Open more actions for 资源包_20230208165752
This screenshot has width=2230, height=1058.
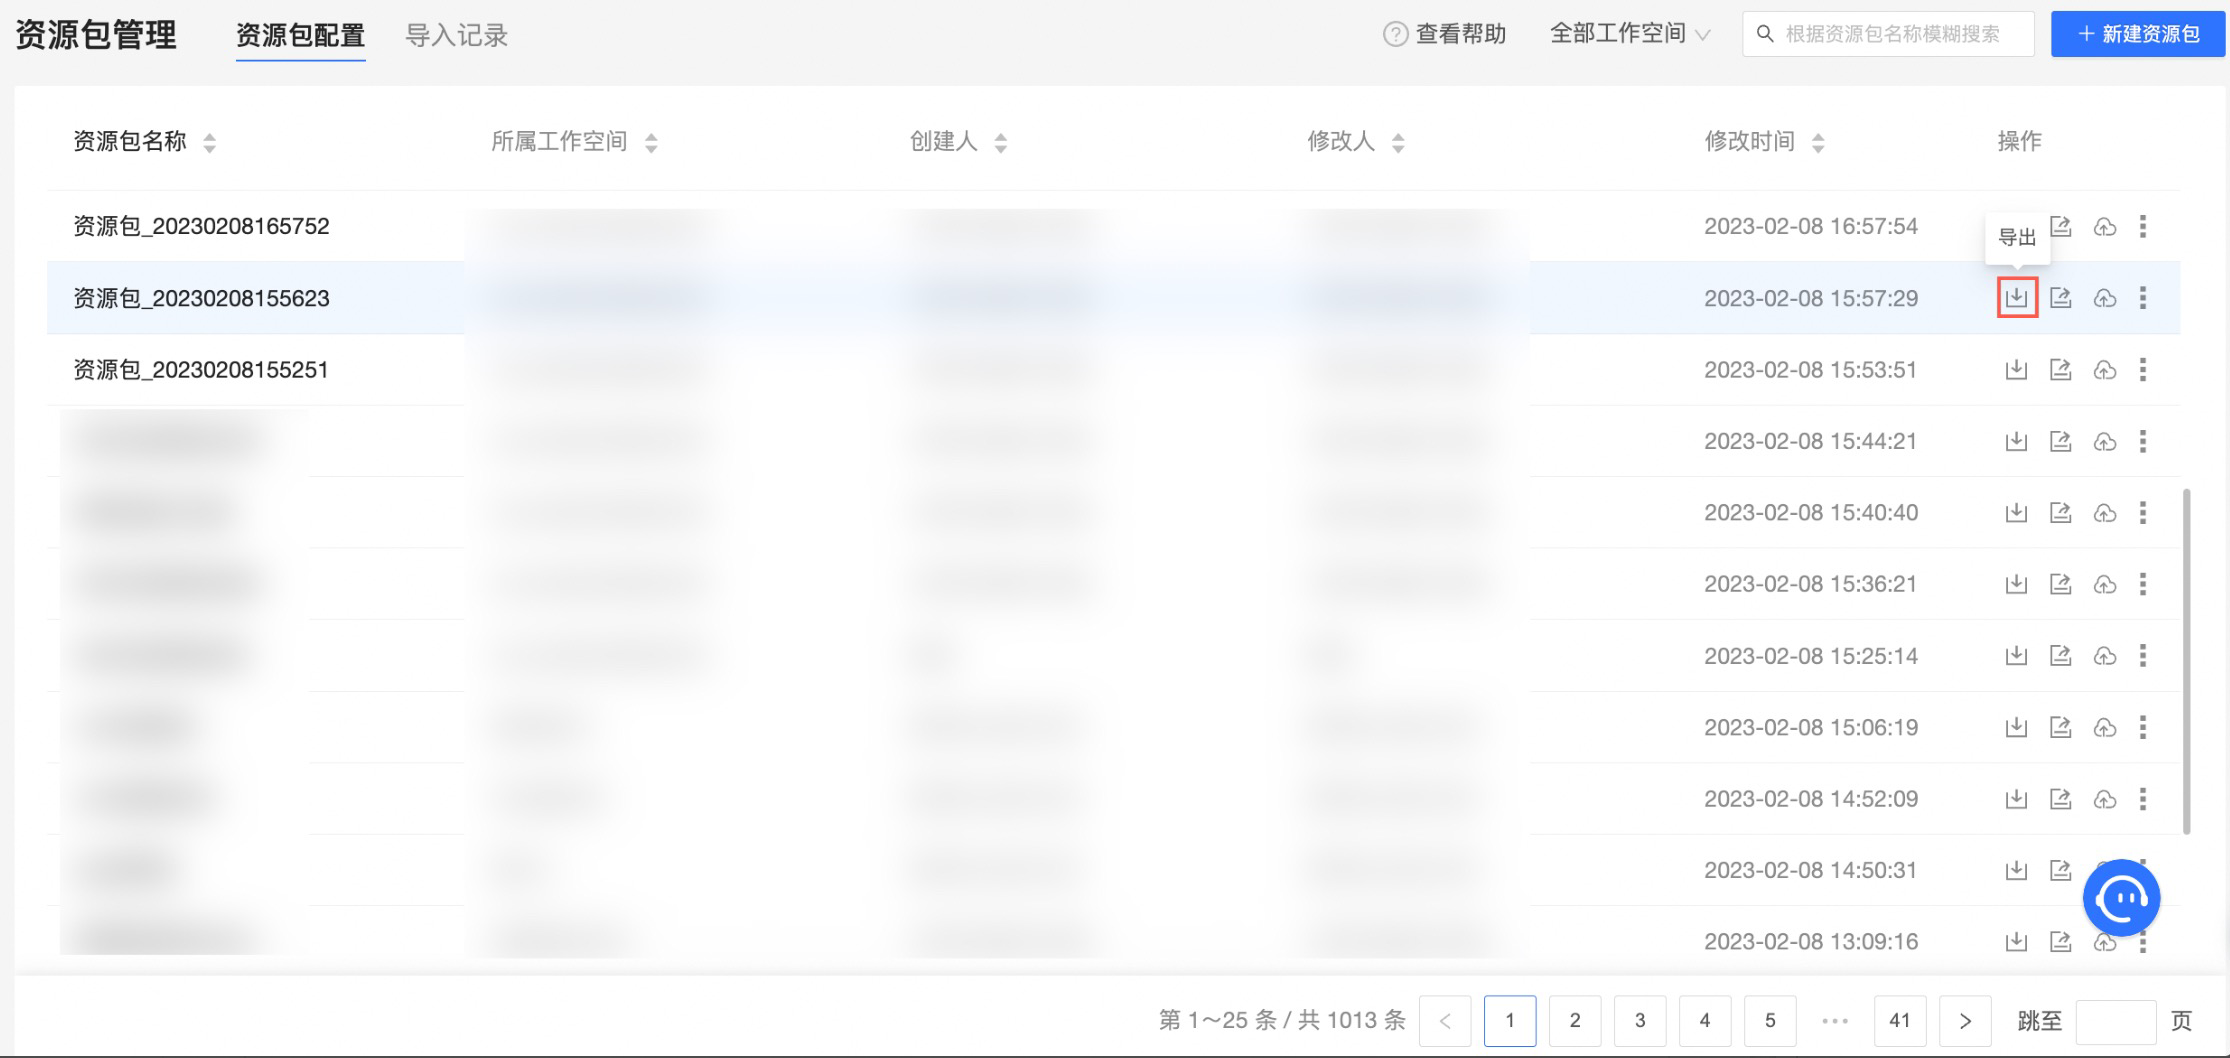click(x=2142, y=227)
